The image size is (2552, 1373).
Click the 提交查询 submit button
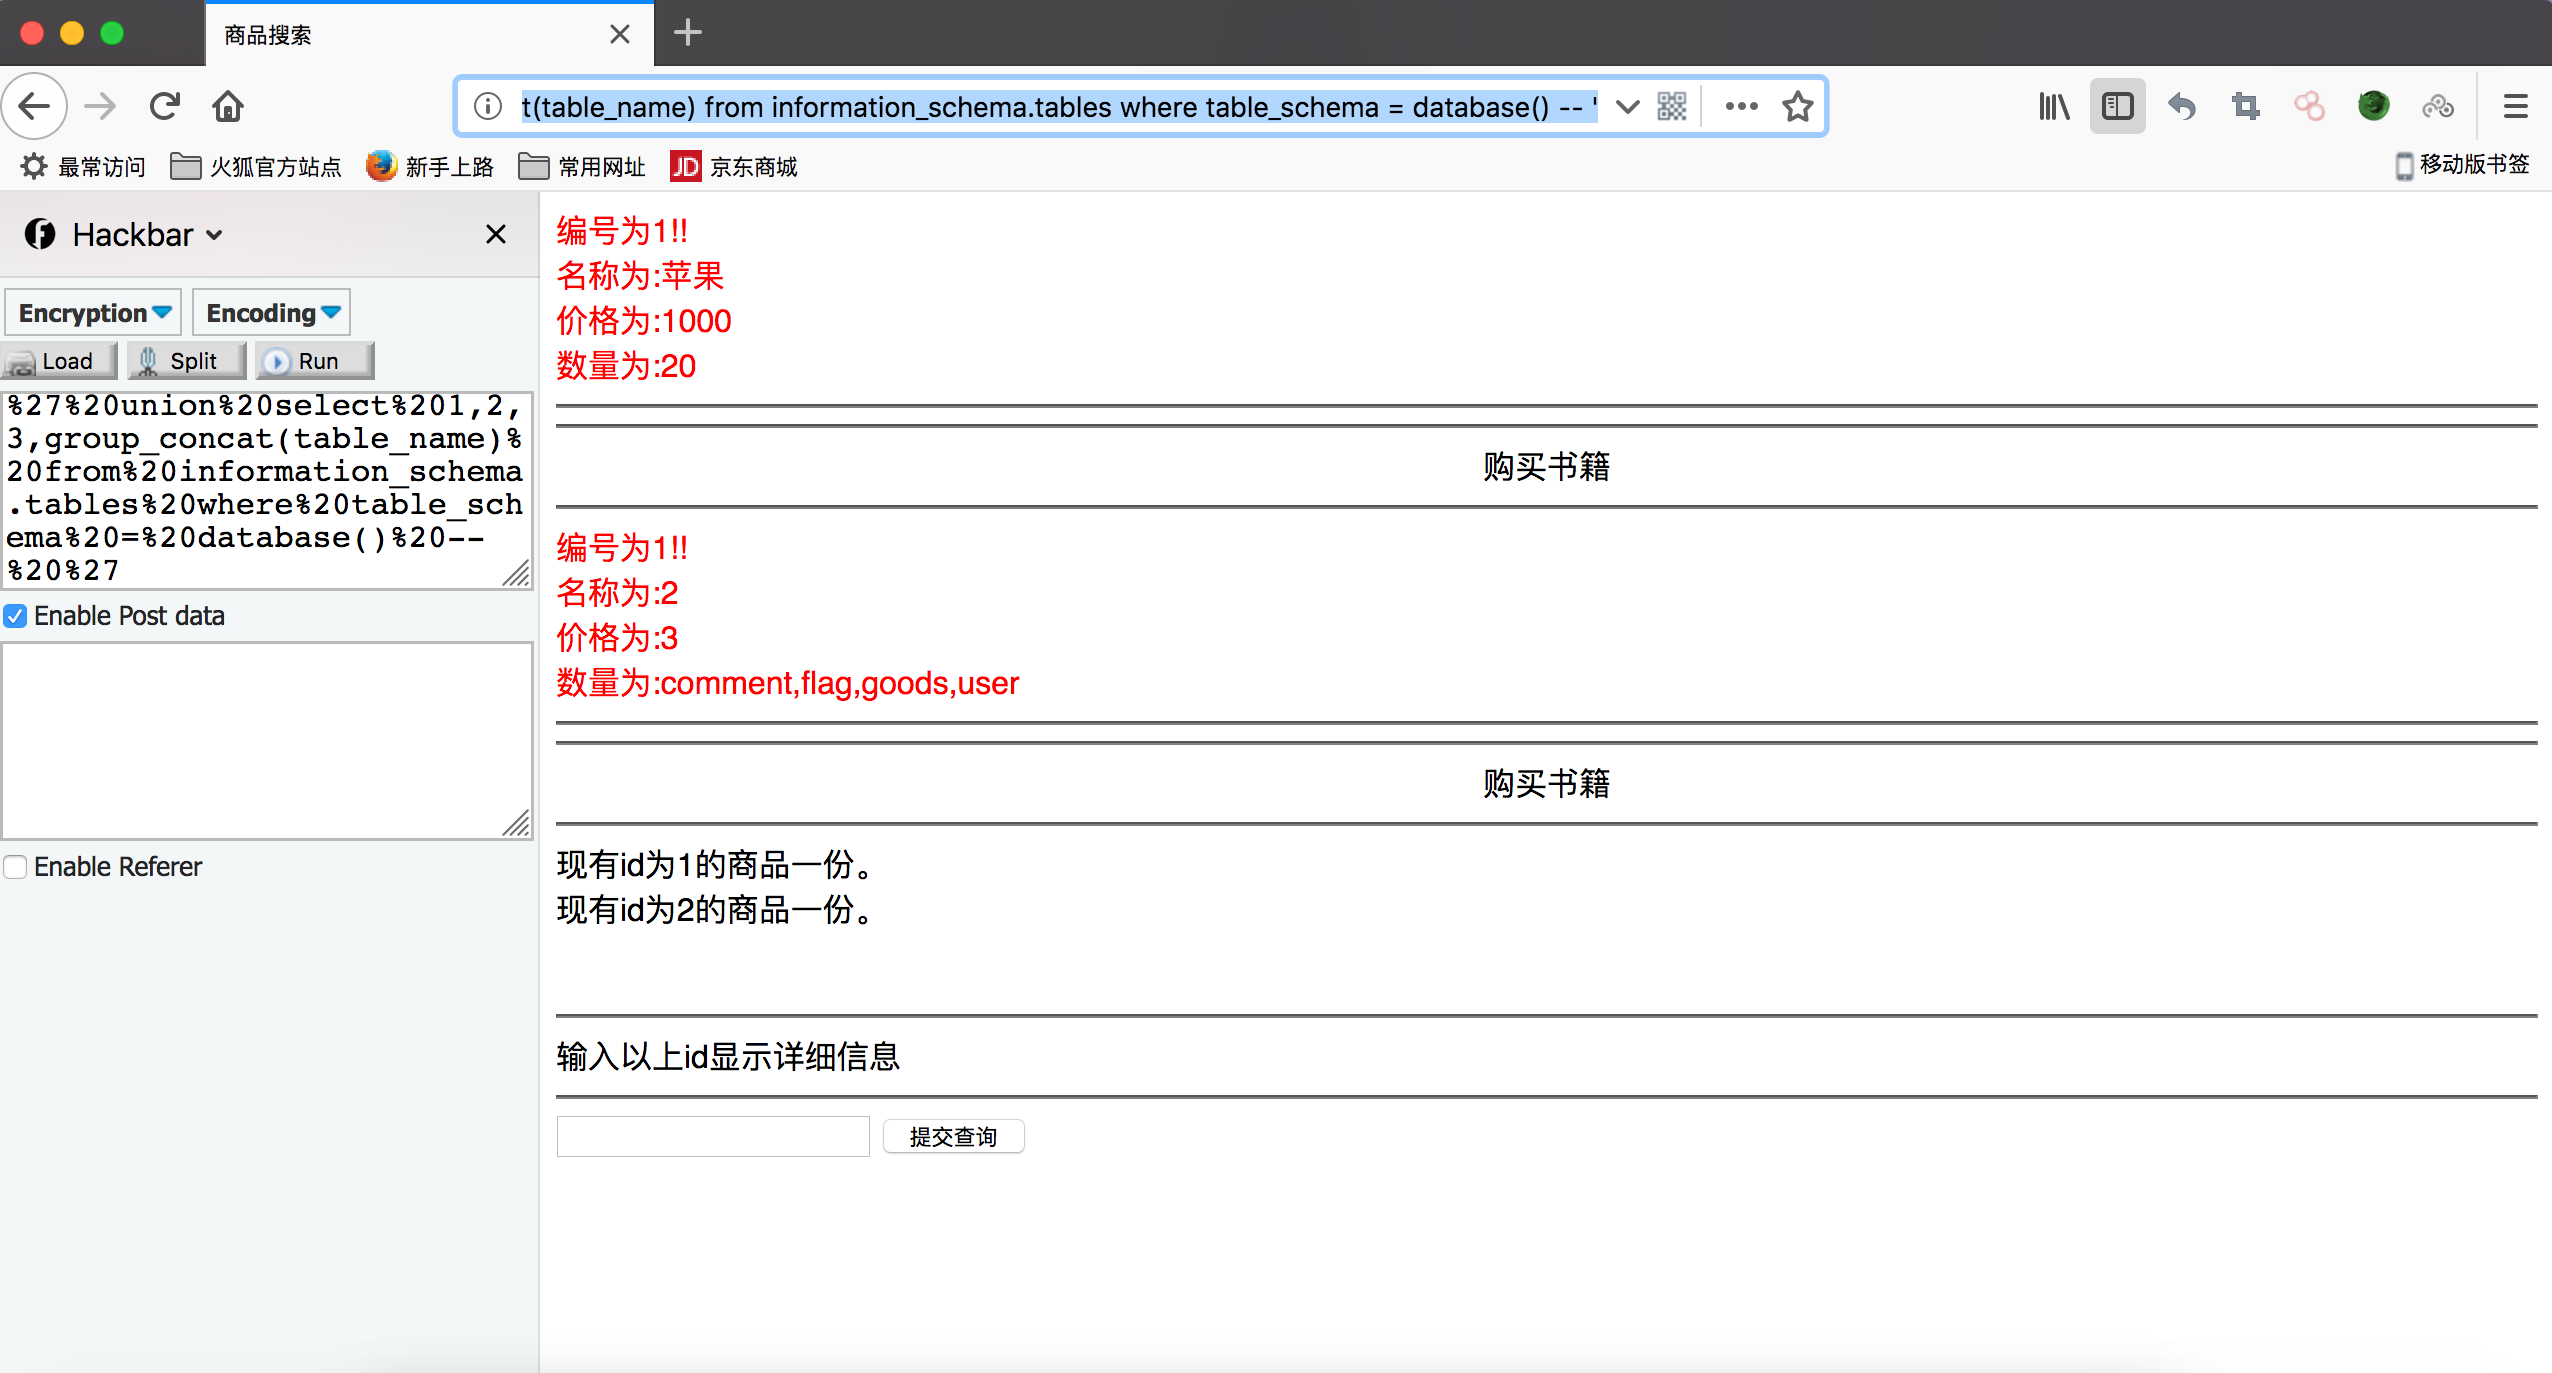[954, 1137]
